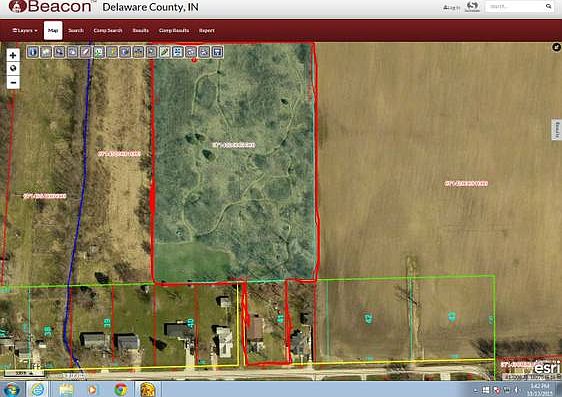This screenshot has height=397, width=562.
Task: Click inside the header search field
Action: pos(515,6)
